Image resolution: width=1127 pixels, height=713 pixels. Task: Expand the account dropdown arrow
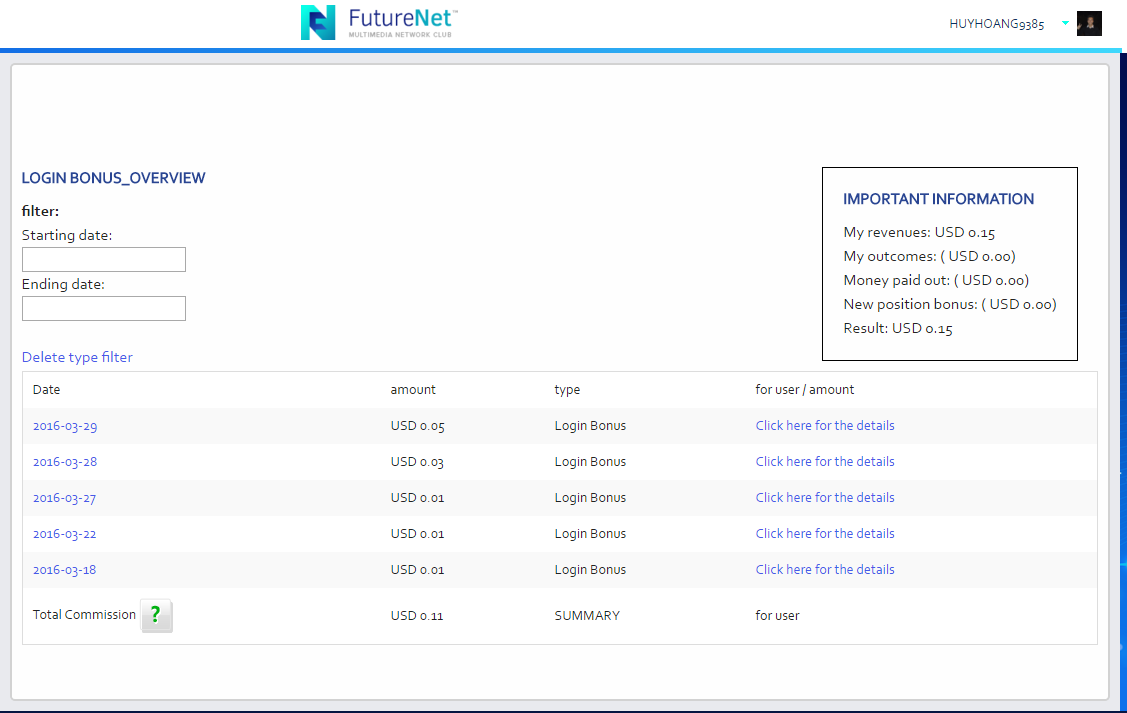1065,23
